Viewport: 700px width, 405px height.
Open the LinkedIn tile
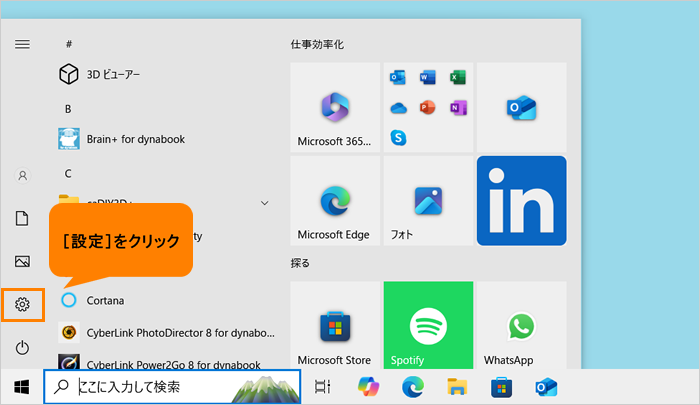point(521,200)
